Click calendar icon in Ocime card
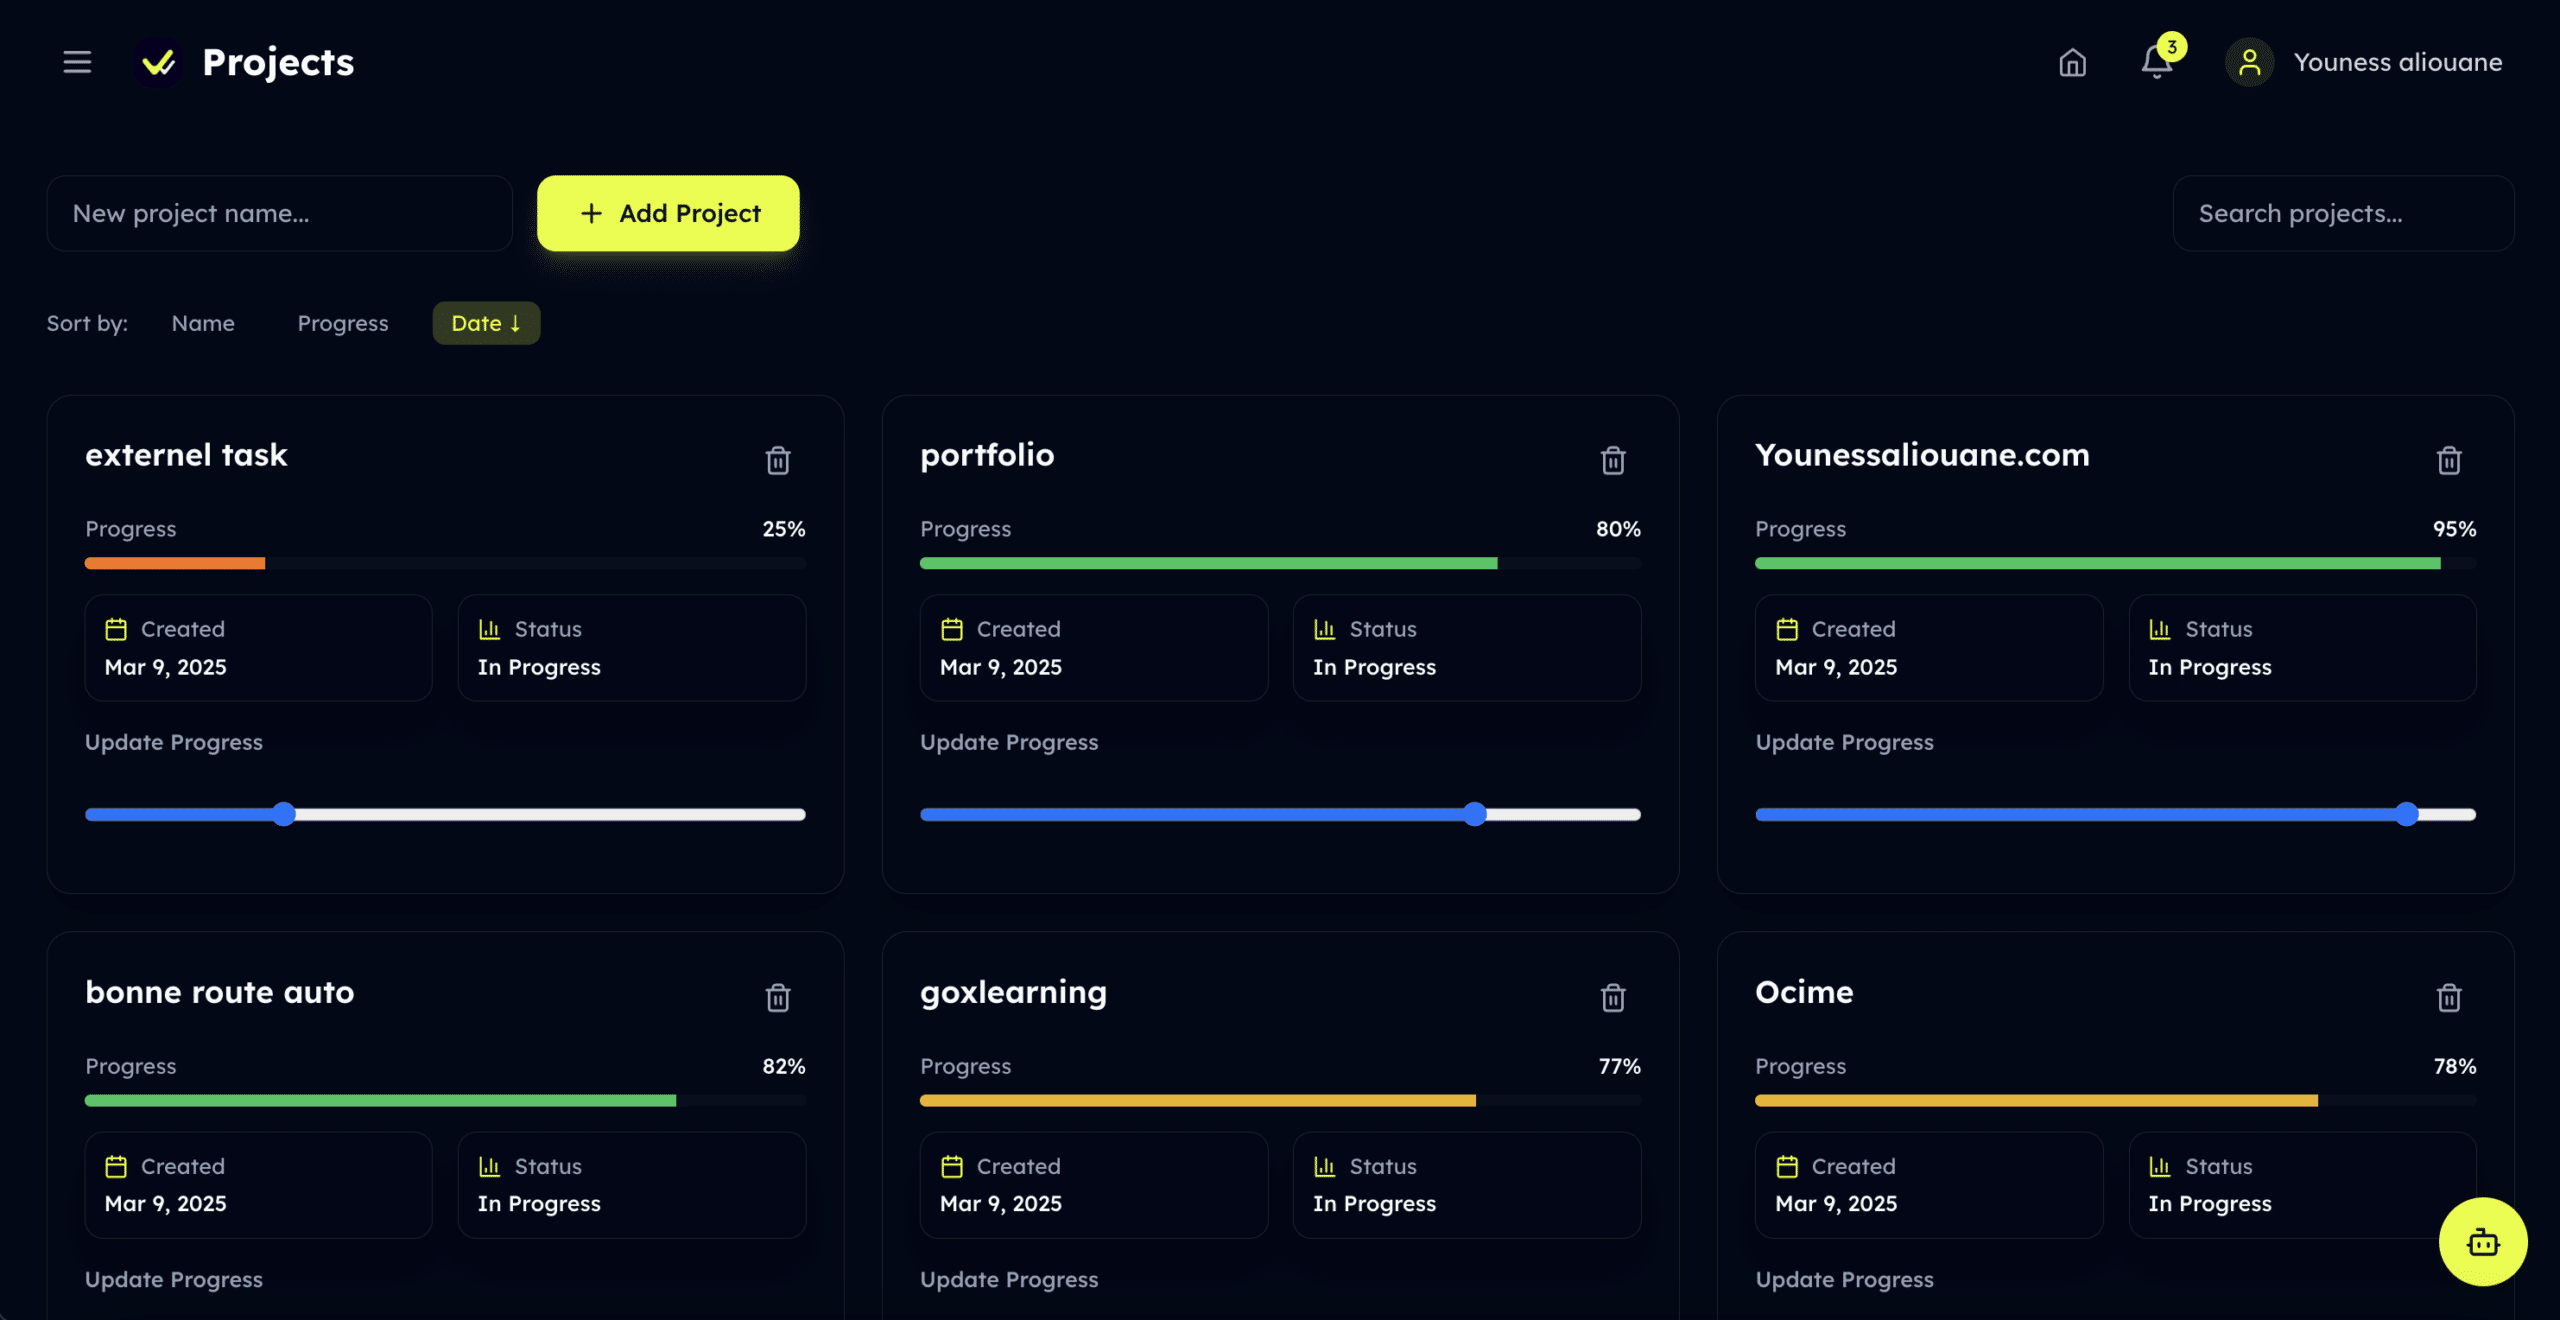2560x1320 pixels. 1787,1166
